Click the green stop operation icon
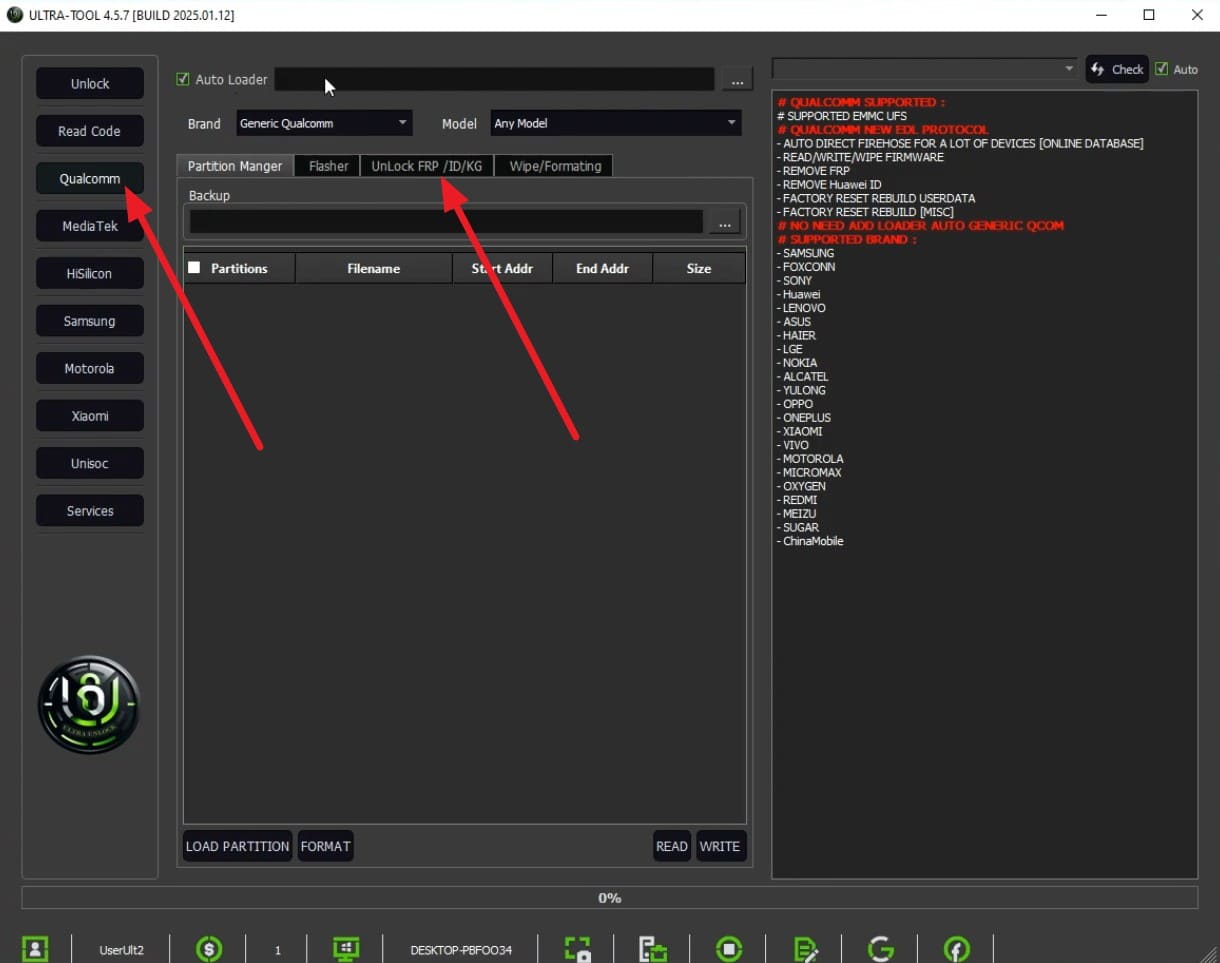This screenshot has height=963, width=1220. [x=729, y=948]
